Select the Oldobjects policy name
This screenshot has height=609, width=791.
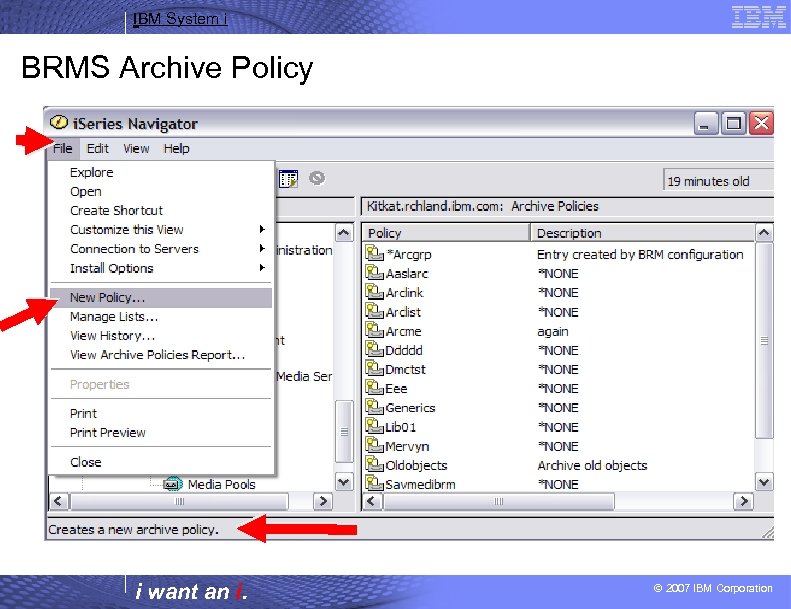[x=416, y=465]
